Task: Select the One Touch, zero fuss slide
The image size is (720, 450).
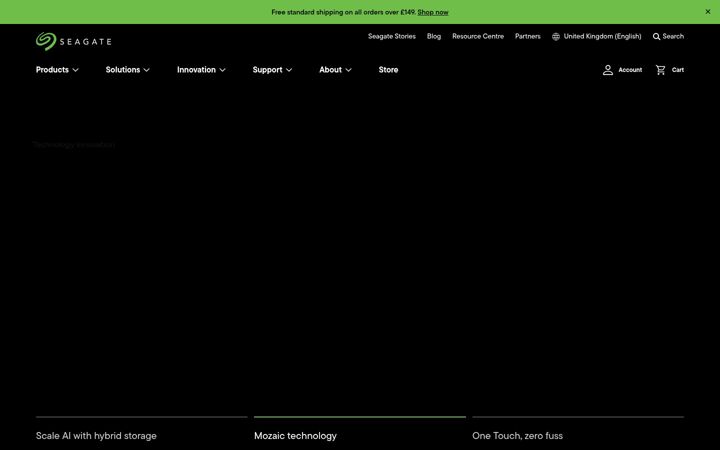Action: coord(517,436)
